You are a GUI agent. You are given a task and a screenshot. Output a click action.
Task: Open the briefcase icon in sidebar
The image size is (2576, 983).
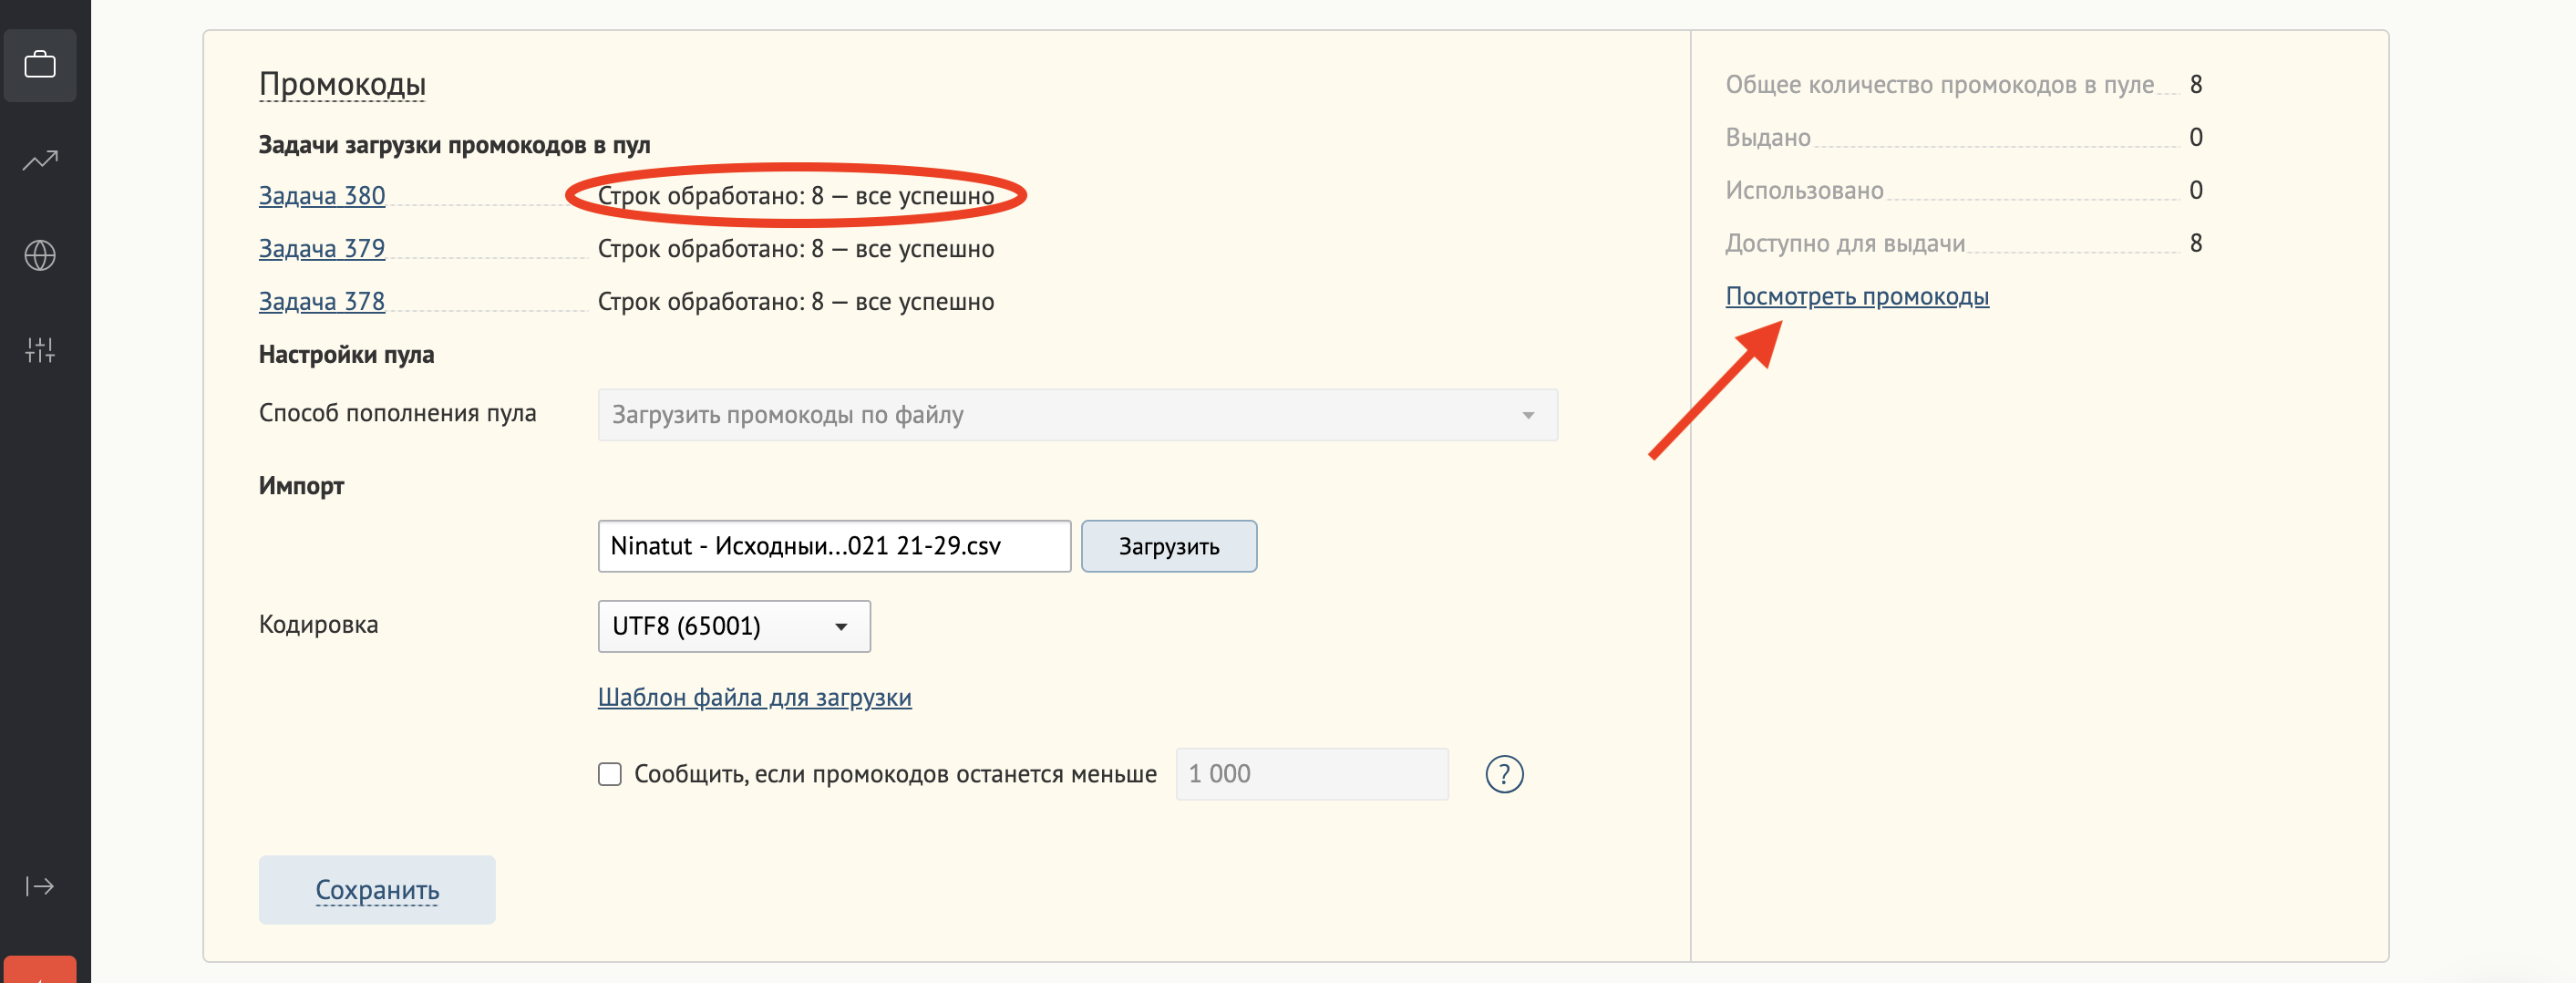(40, 65)
